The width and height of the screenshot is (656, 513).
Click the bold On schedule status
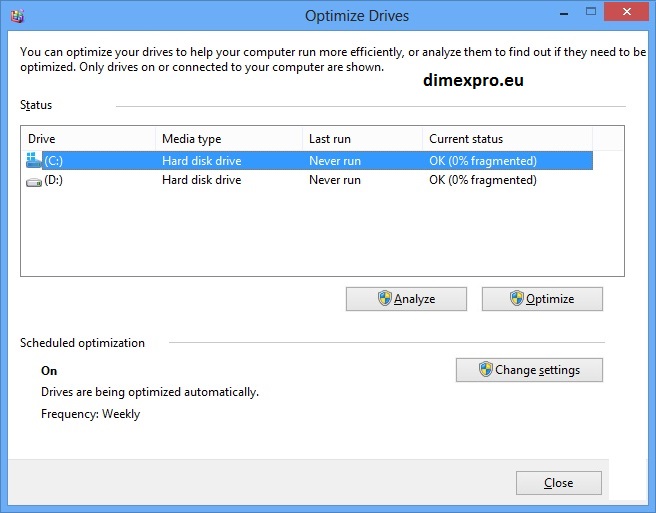tap(49, 371)
